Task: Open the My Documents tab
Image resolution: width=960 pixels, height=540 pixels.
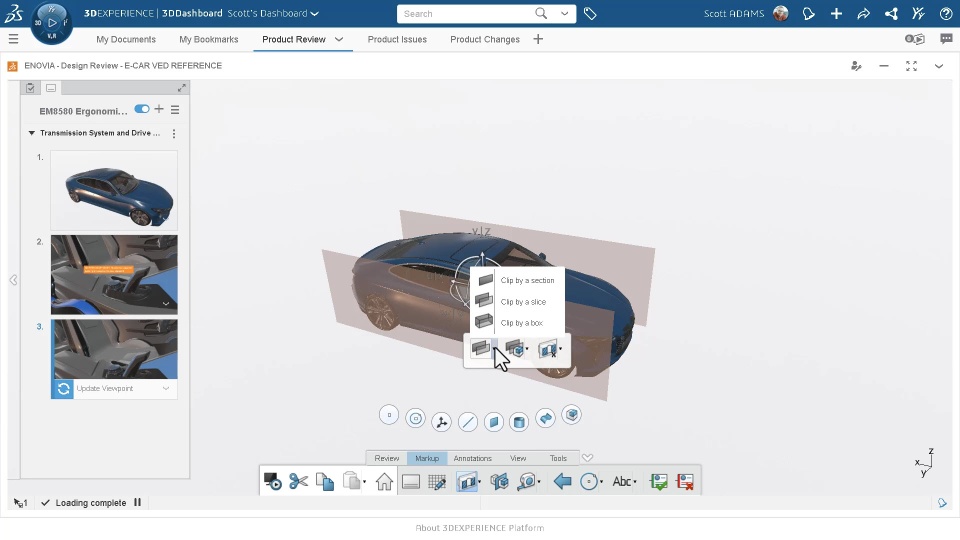Action: click(x=126, y=39)
